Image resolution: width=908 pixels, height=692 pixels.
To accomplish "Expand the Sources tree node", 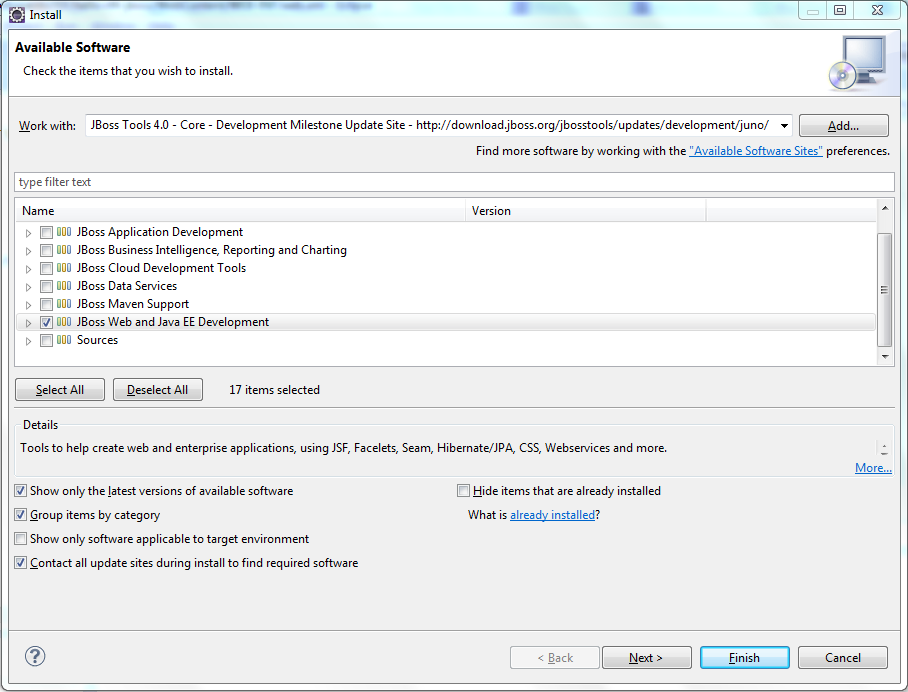I will click(x=28, y=341).
